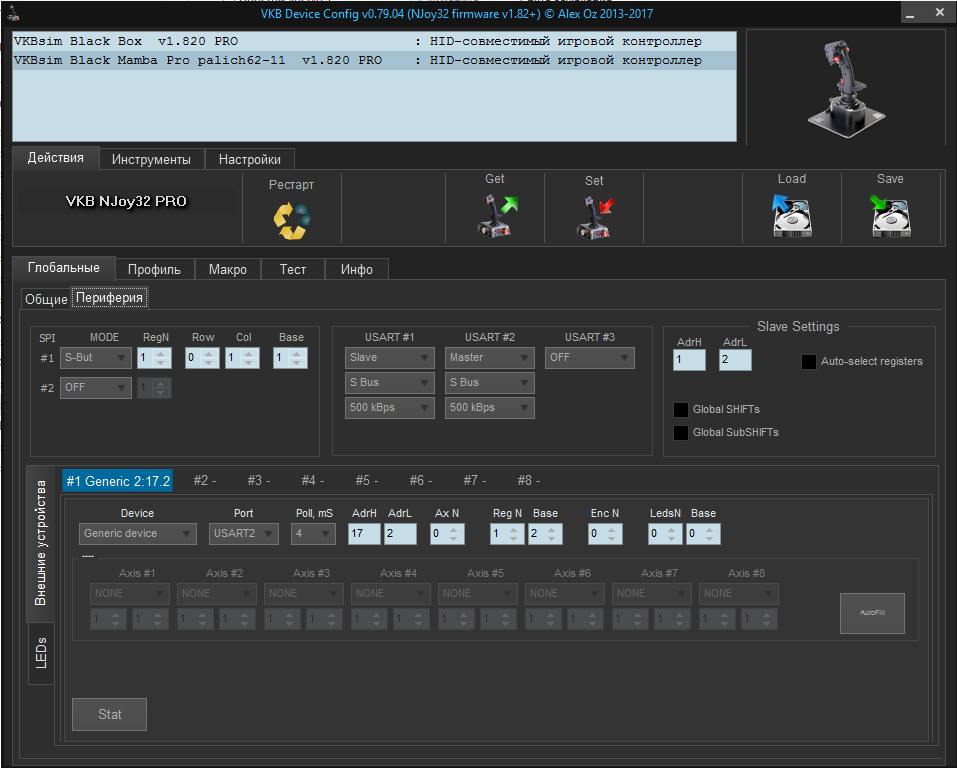Click SPI #1 RegN stepper
The height and width of the screenshot is (768, 957).
point(154,358)
